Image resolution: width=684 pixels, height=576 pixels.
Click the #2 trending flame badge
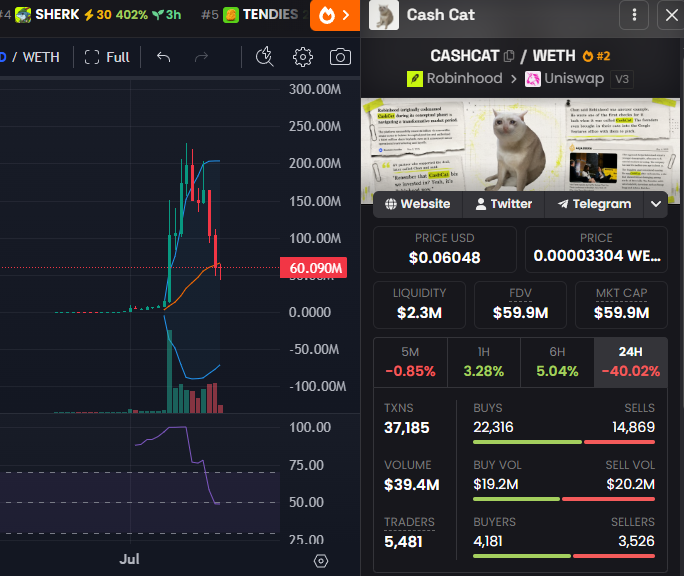tap(596, 56)
